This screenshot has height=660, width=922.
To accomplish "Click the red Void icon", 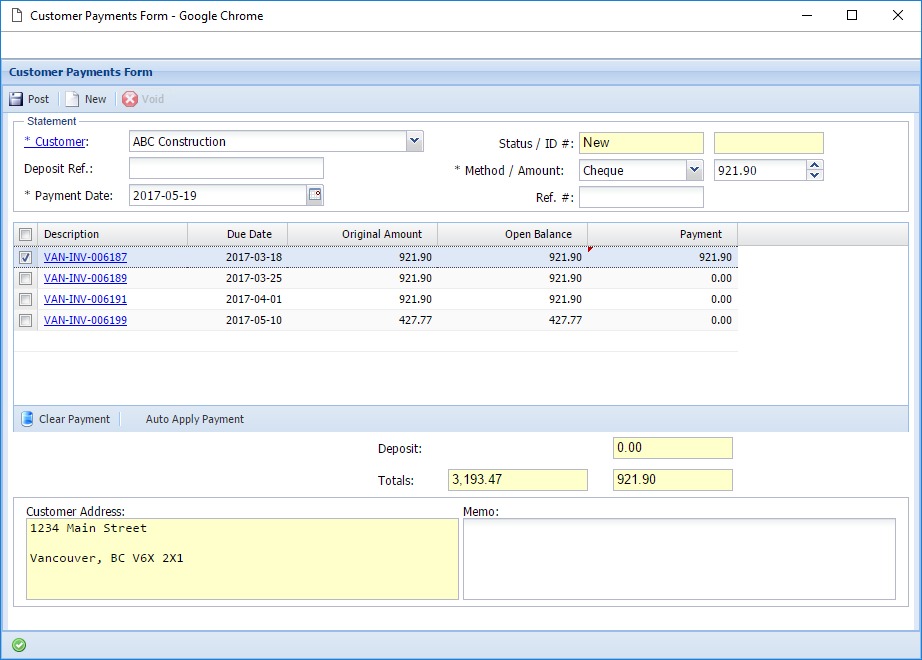I will [130, 98].
